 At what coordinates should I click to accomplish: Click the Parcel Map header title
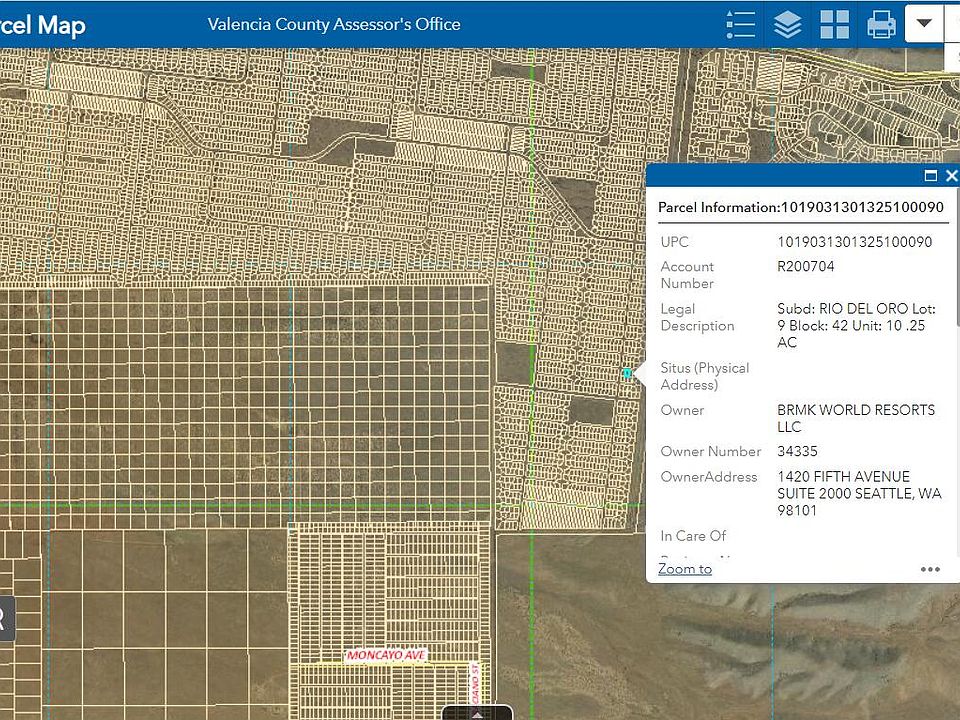click(x=42, y=26)
